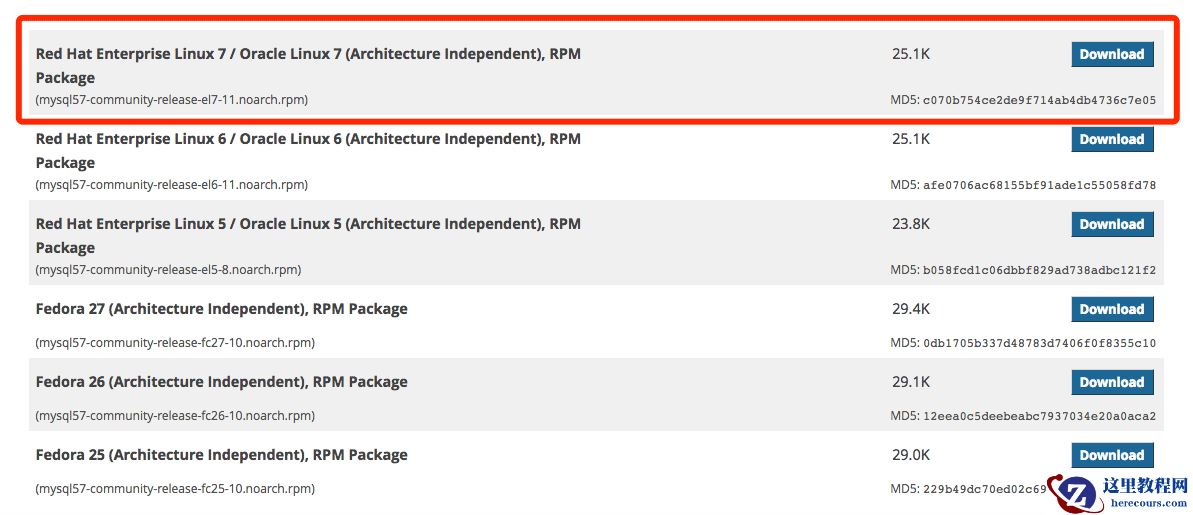
Task: Click the Fedora 26 package title
Action: pos(221,382)
